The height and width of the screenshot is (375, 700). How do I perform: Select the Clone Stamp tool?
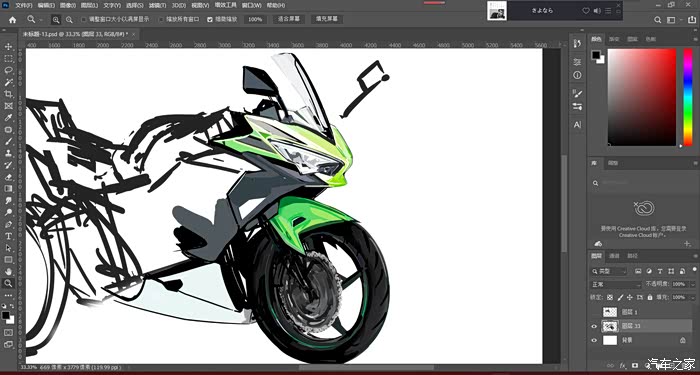(8, 153)
